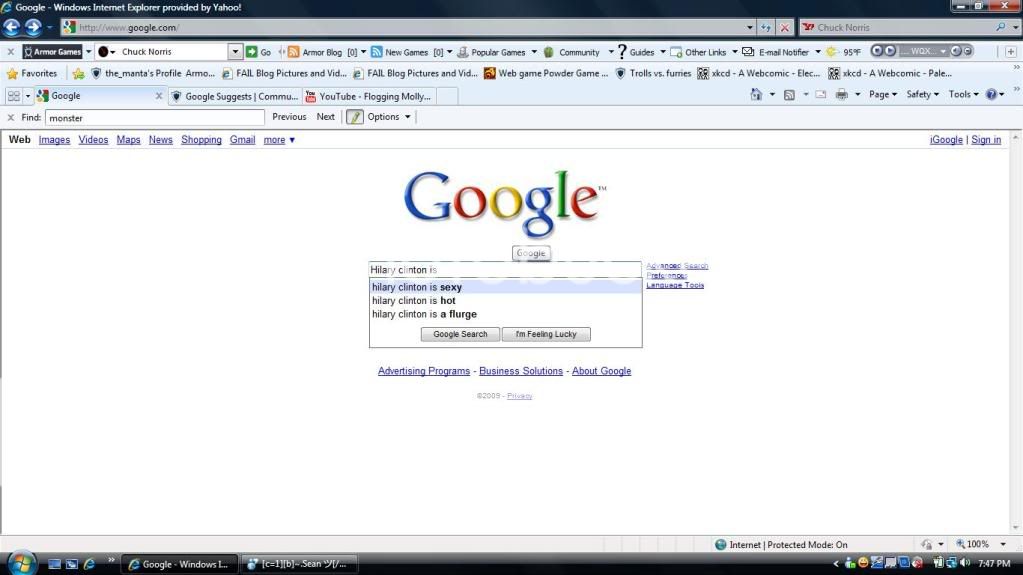The width and height of the screenshot is (1023, 575).
Task: Expand the Chuck Norris search dropdown arrow
Action: point(235,52)
